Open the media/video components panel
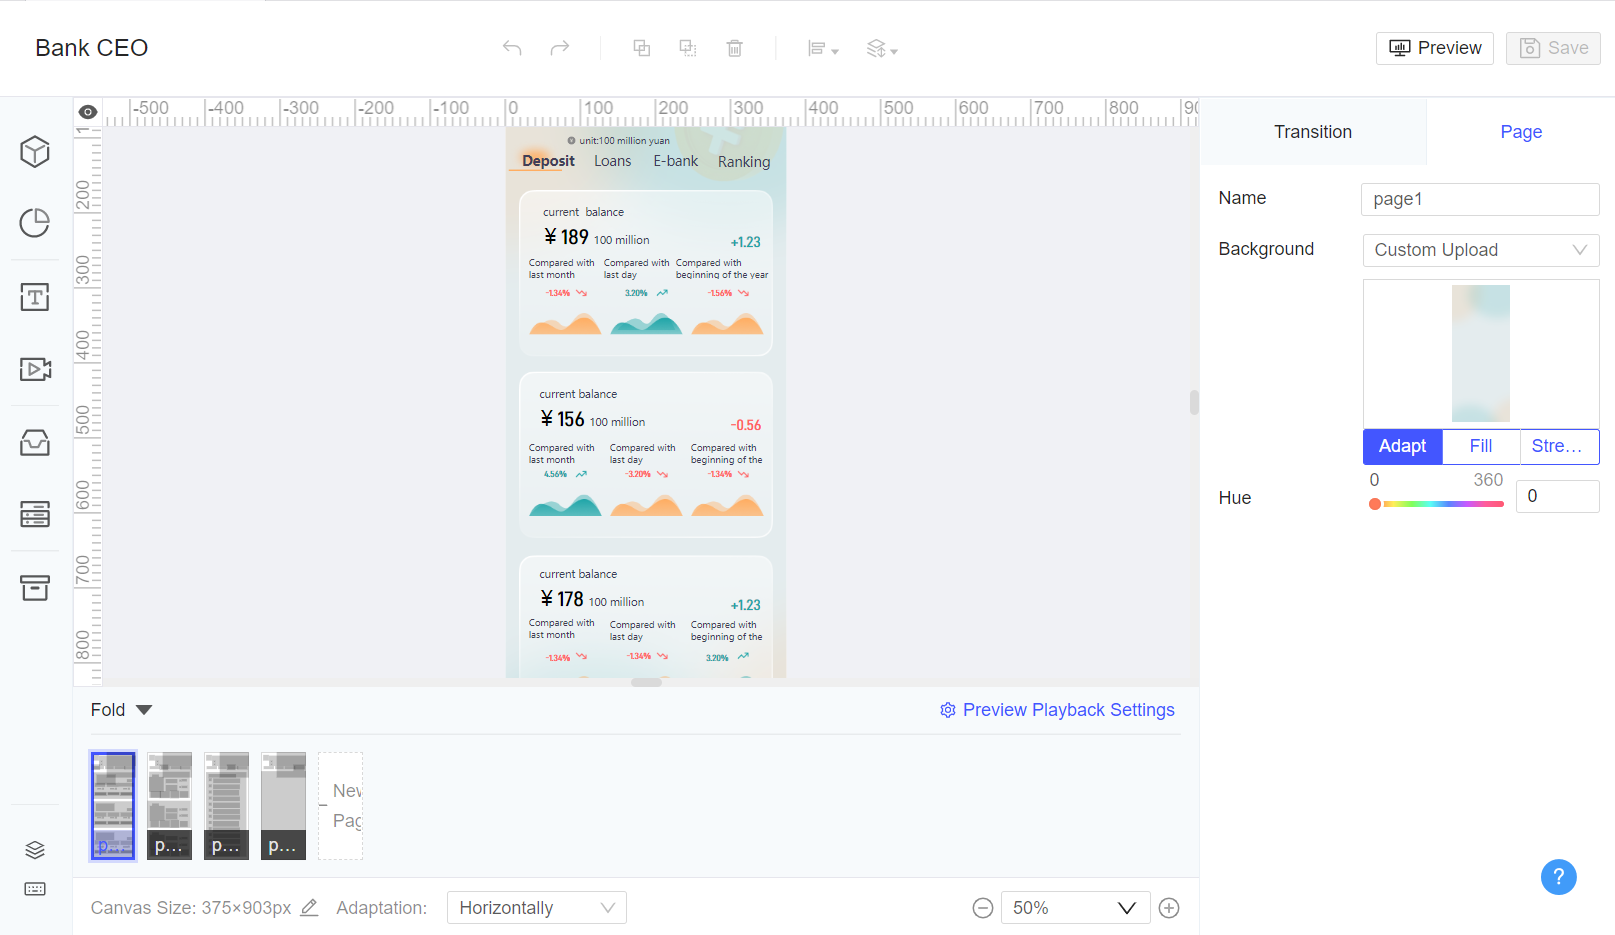Image resolution: width=1615 pixels, height=935 pixels. (x=35, y=369)
